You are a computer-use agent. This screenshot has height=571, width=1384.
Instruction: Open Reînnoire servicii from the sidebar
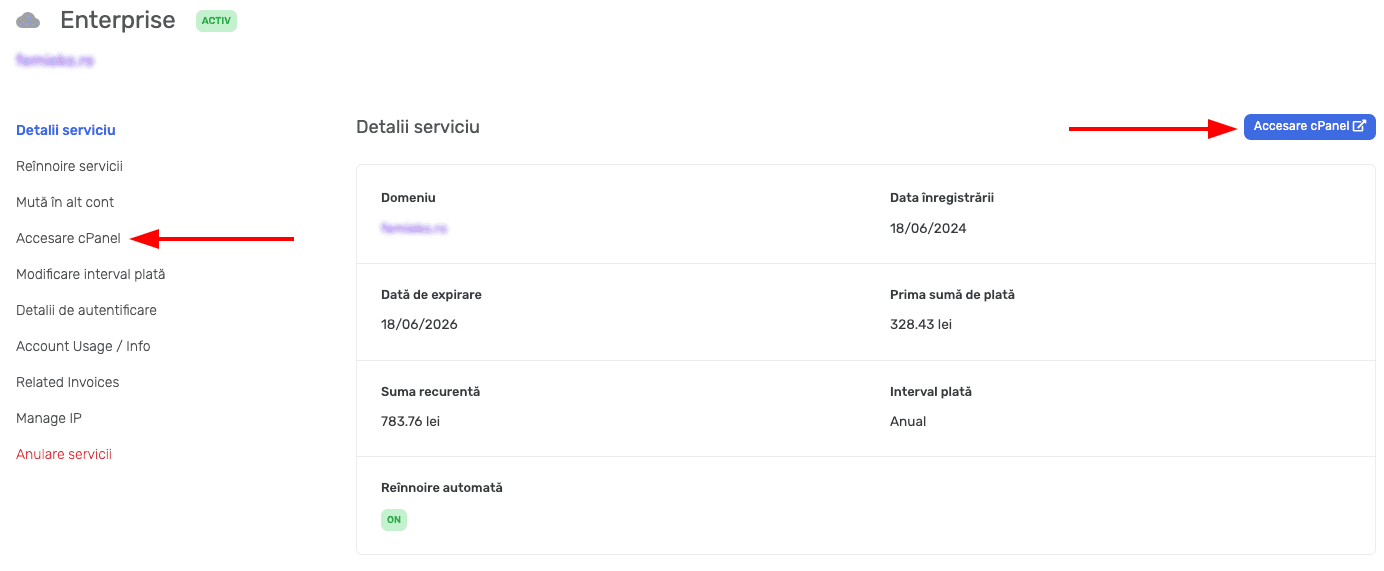[x=69, y=166]
